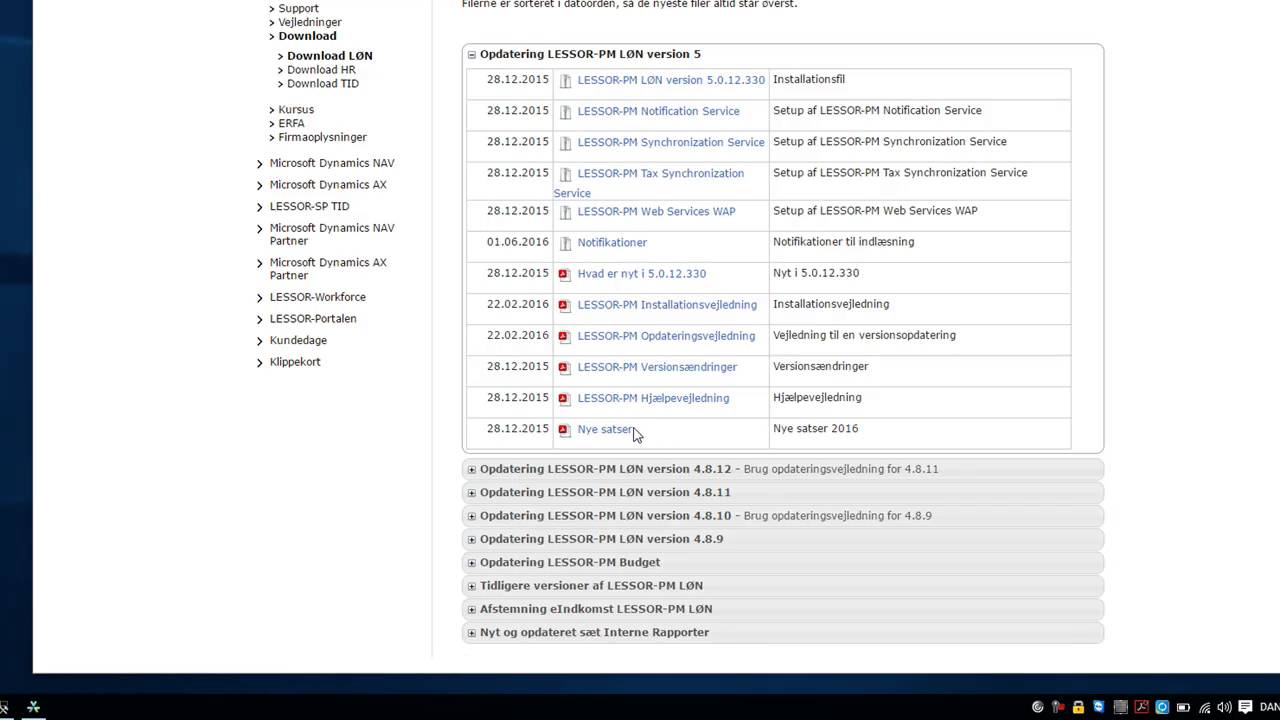Click file icon beside LESSOR-PM LØN version 5.0.12.330
Screen dimensions: 1280x720
click(565, 81)
